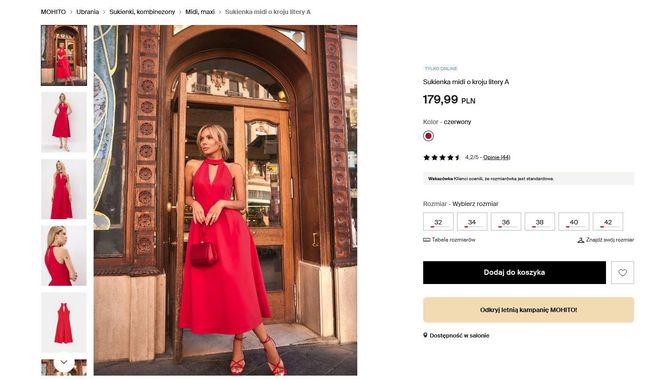
Task: Choose size 38 option
Action: [x=540, y=222]
